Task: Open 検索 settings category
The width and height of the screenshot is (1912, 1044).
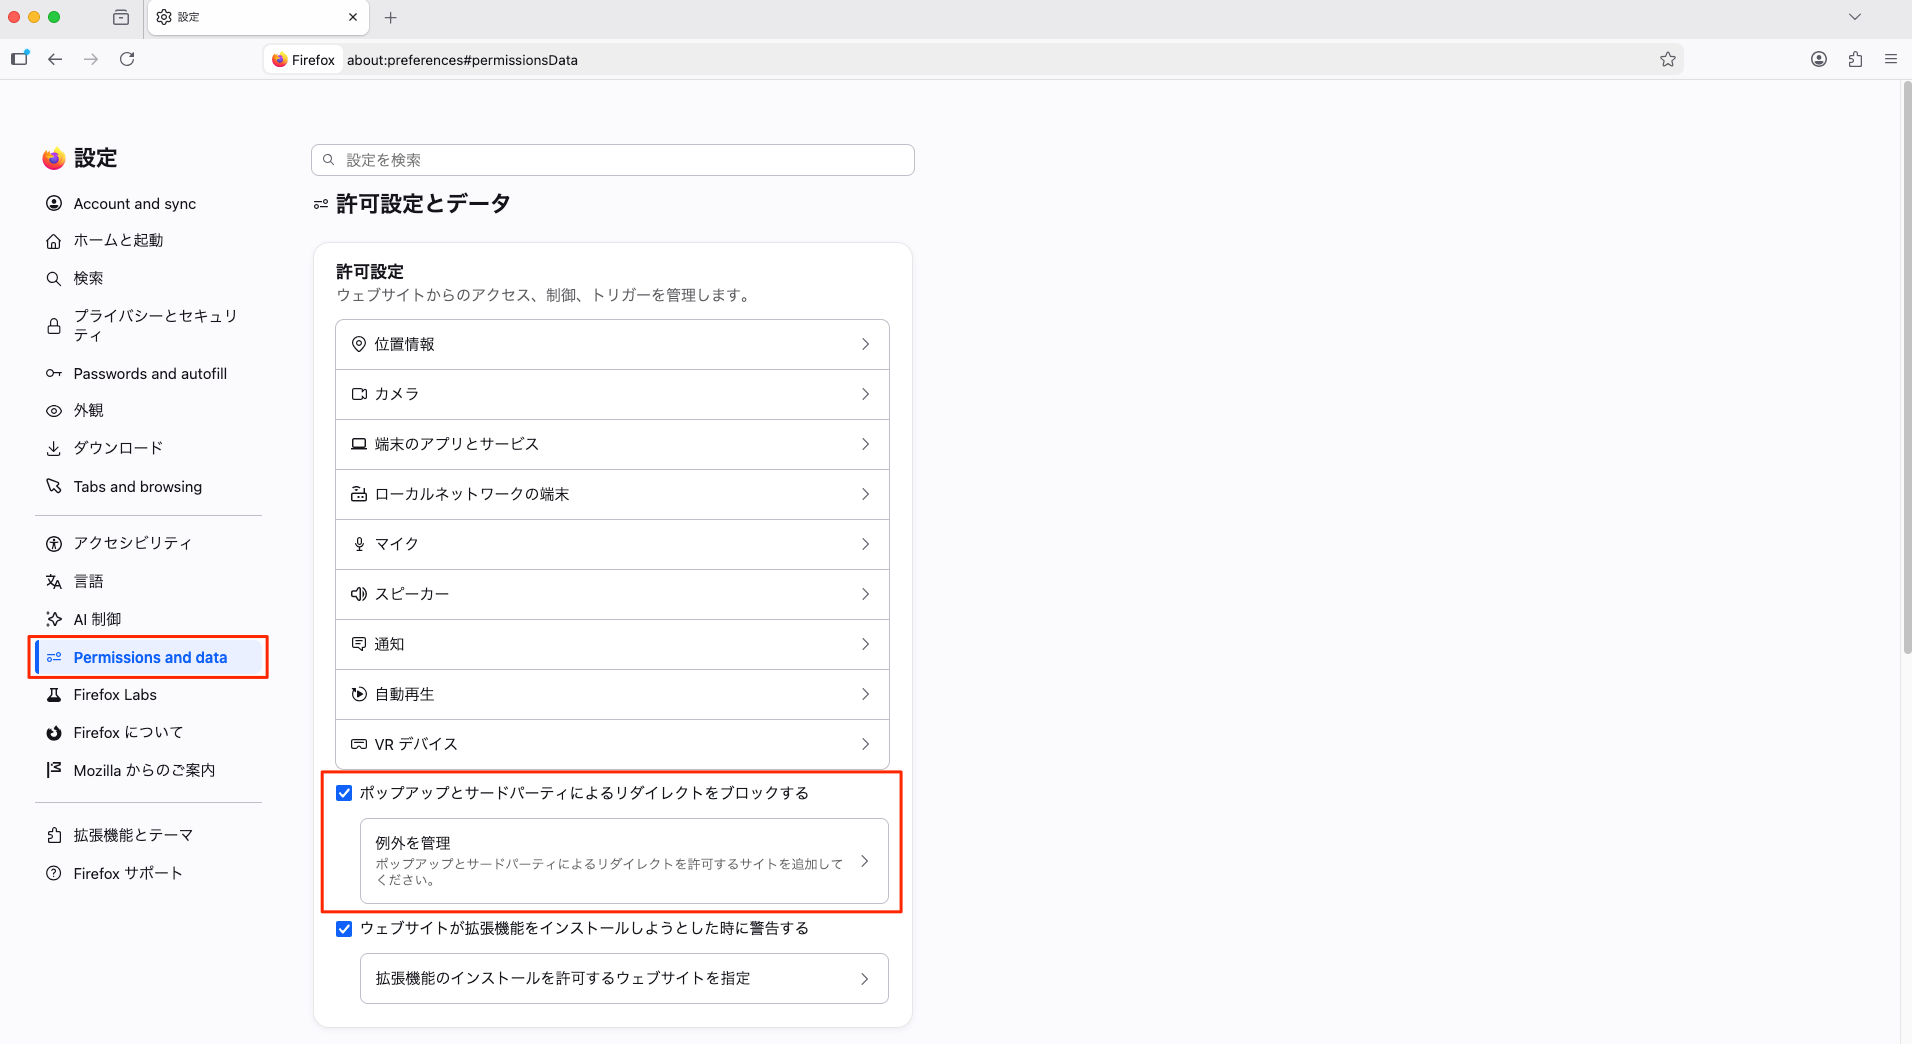Action: pyautogui.click(x=148, y=279)
